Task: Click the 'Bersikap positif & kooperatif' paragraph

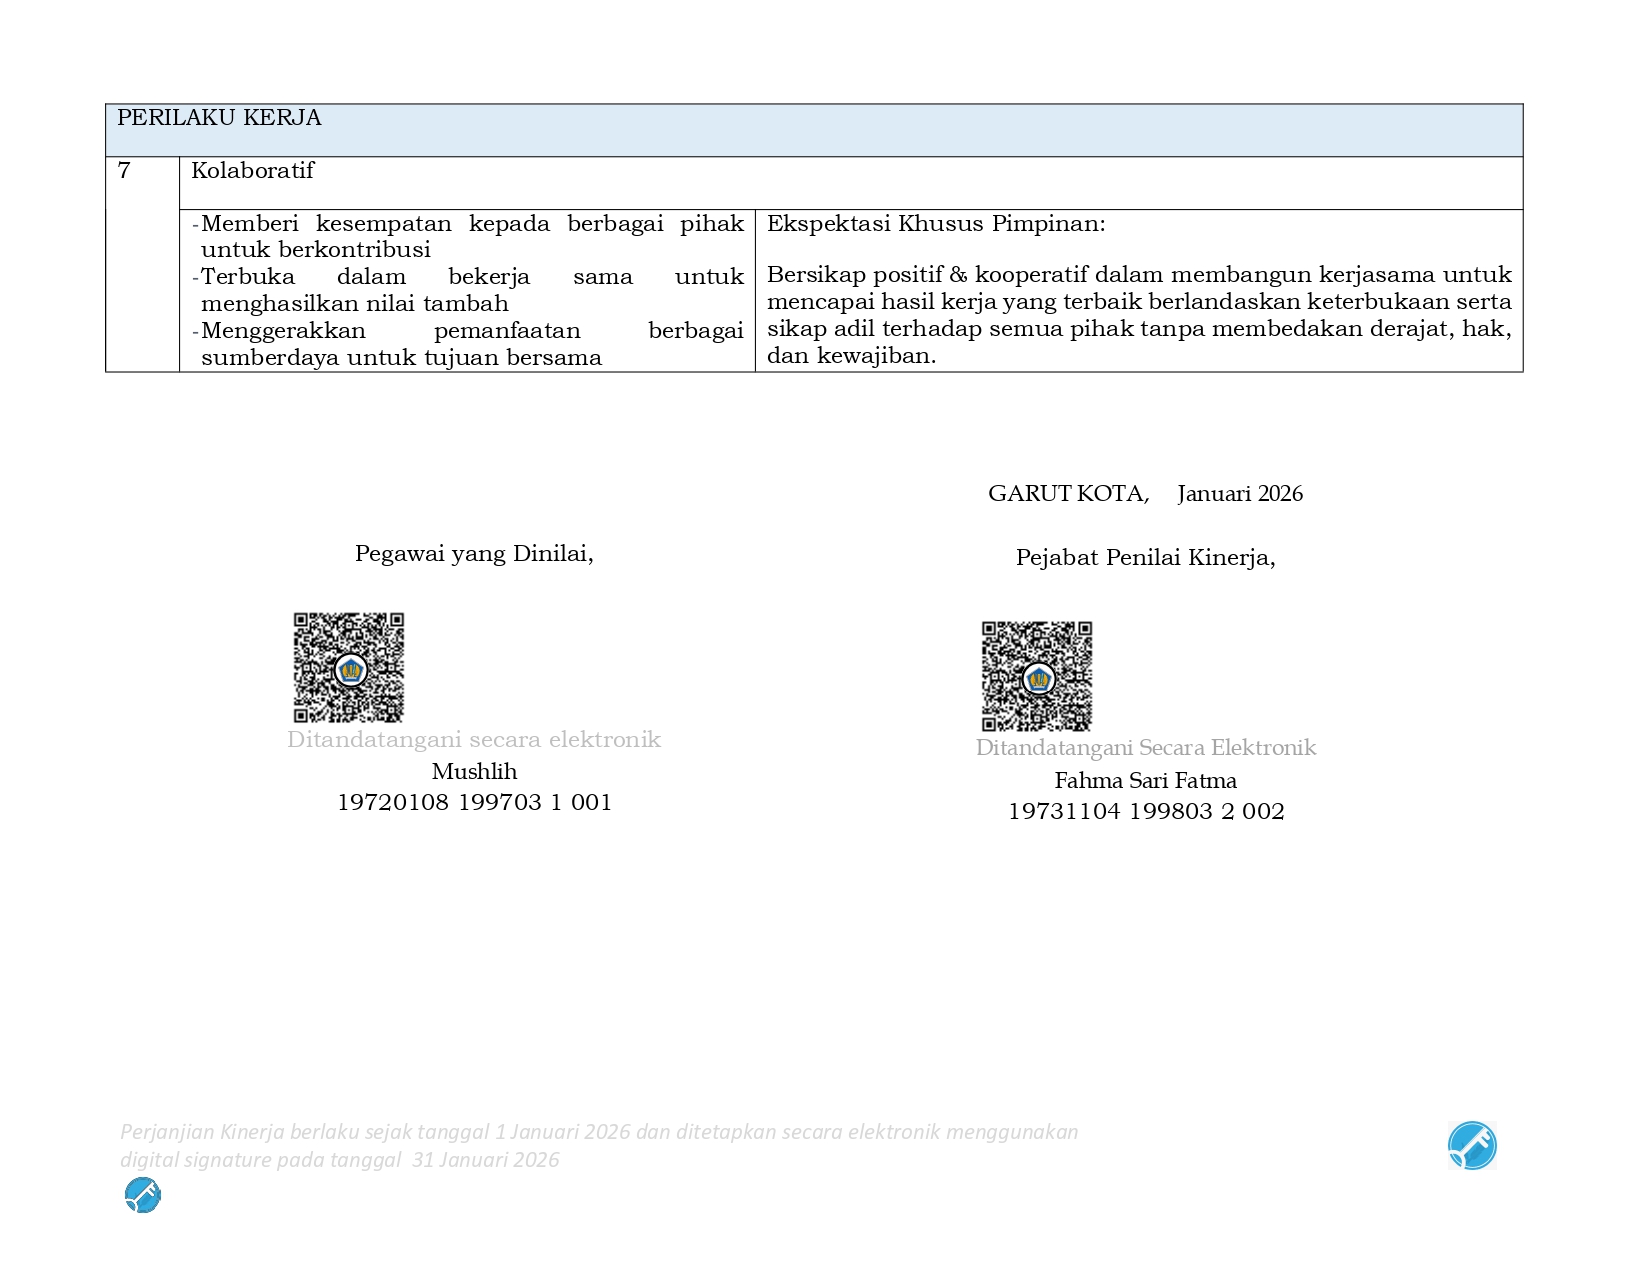Action: click(1138, 315)
